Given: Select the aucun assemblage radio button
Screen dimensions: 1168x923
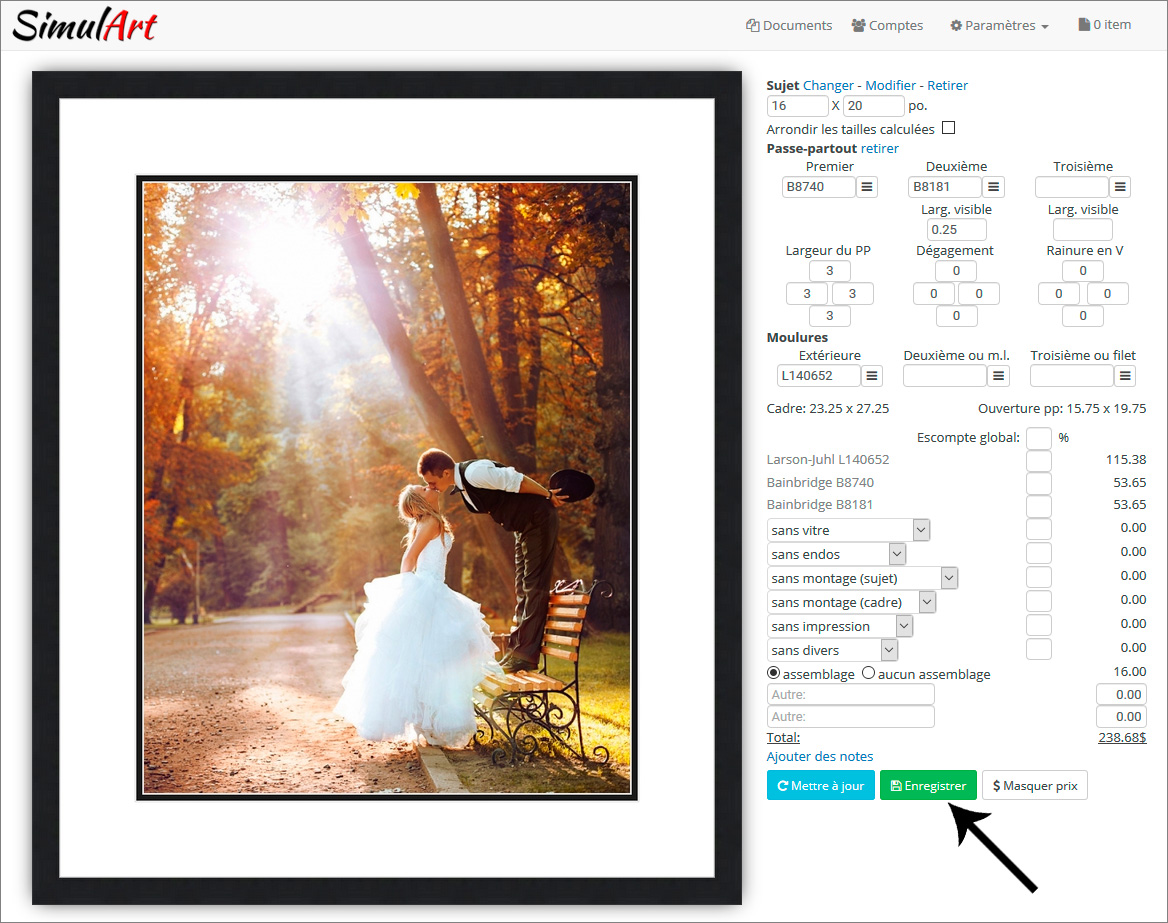Looking at the screenshot, I should click(869, 673).
